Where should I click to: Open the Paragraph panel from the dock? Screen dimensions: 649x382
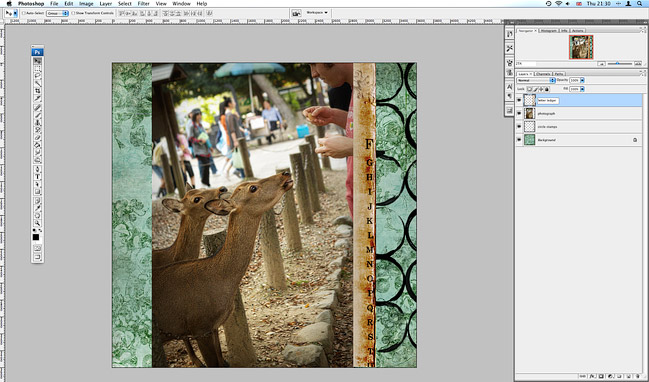(x=510, y=96)
